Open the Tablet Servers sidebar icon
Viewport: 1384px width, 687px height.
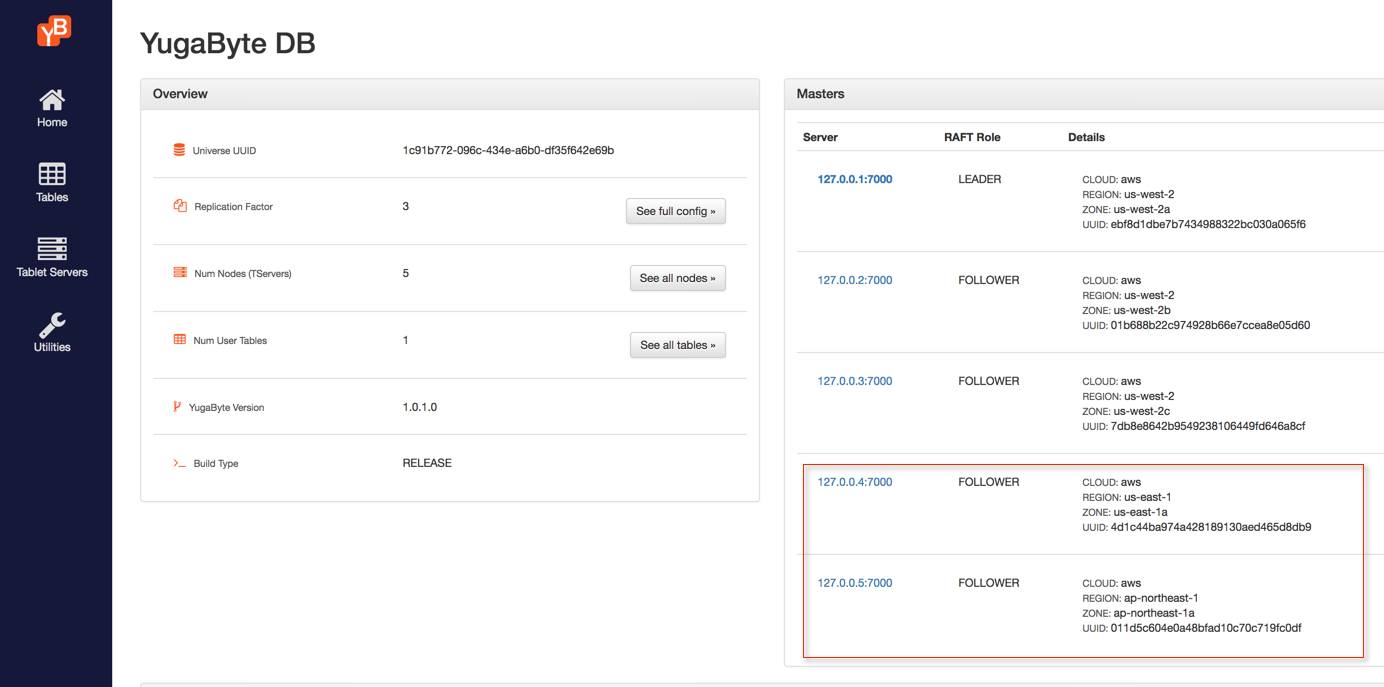[x=52, y=249]
